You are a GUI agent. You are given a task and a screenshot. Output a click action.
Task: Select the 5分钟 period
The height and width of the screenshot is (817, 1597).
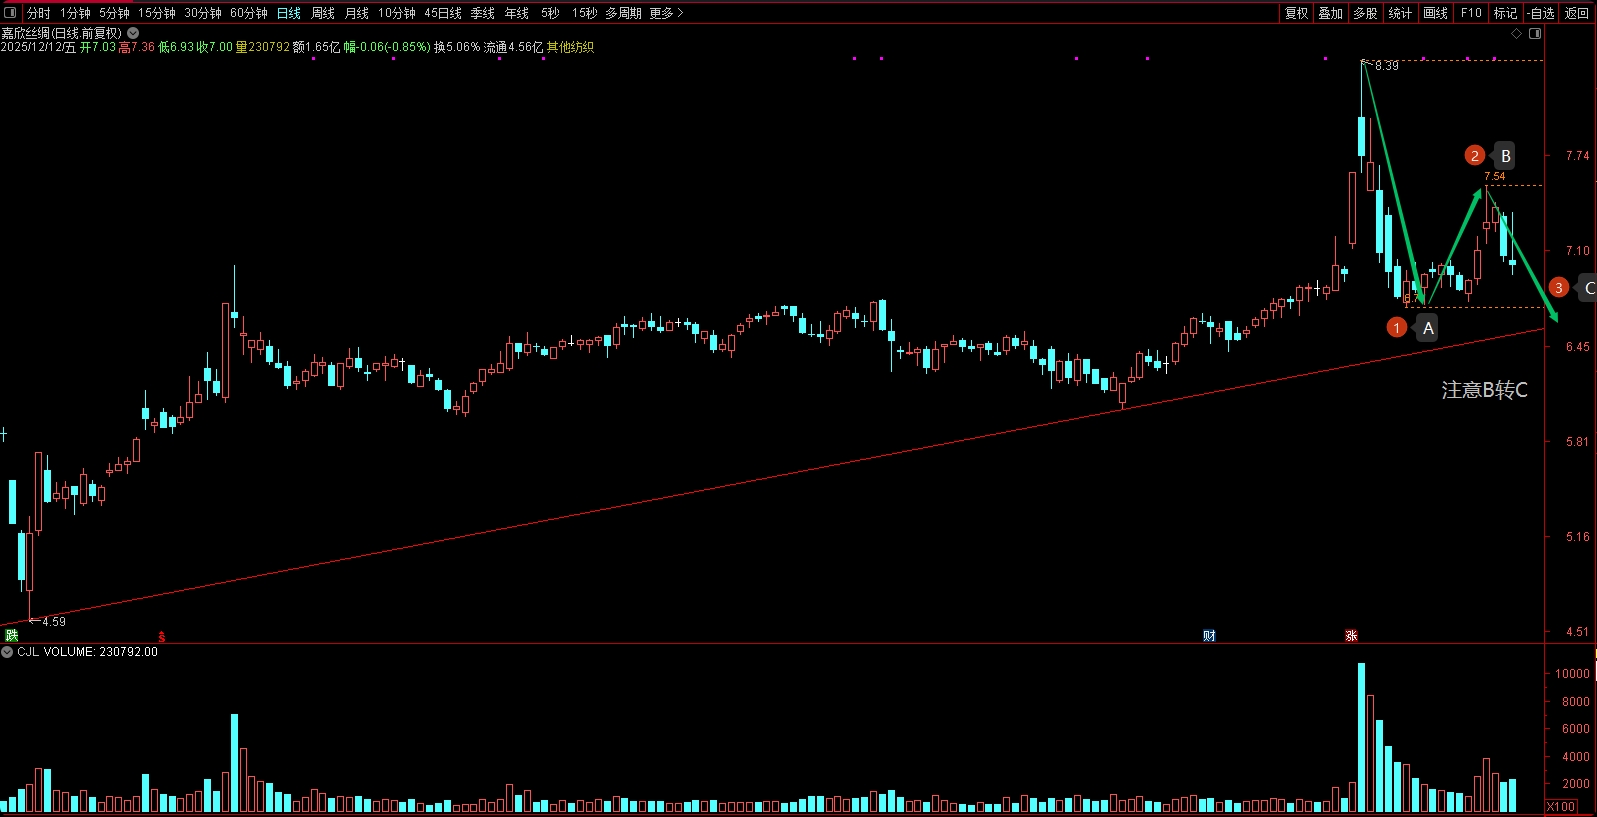[114, 13]
